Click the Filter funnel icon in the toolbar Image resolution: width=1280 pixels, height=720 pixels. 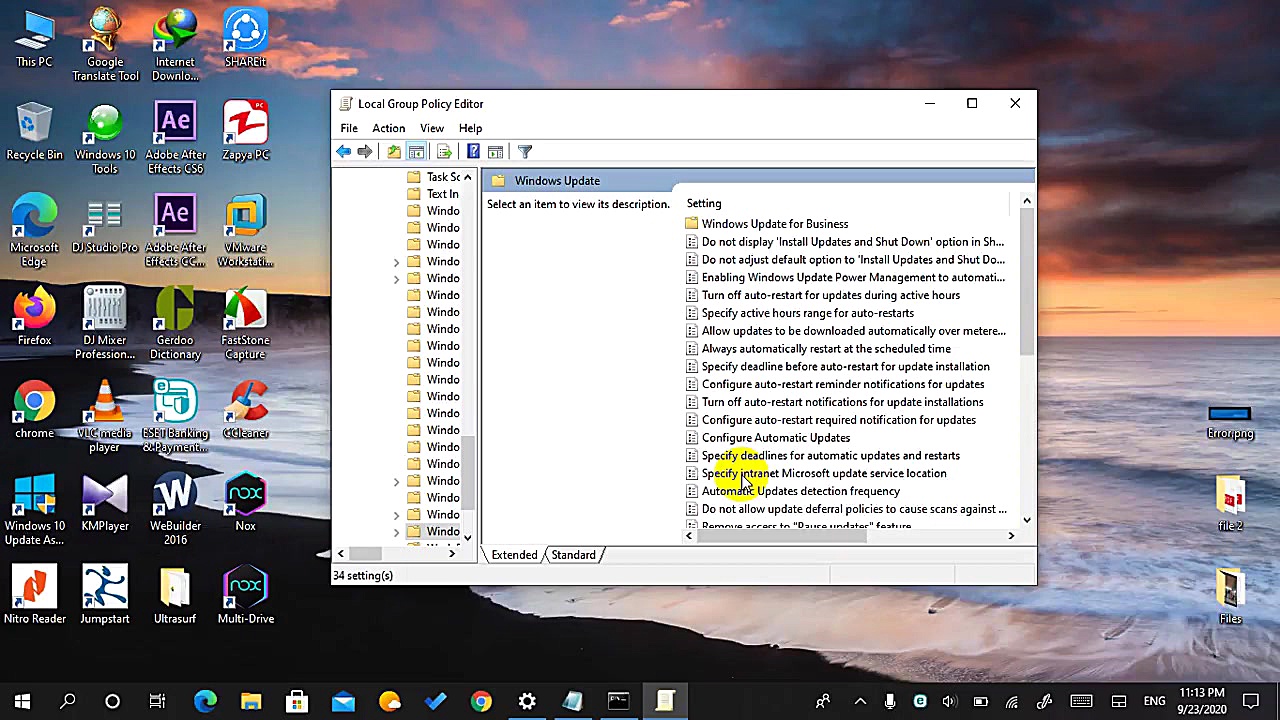click(x=524, y=151)
